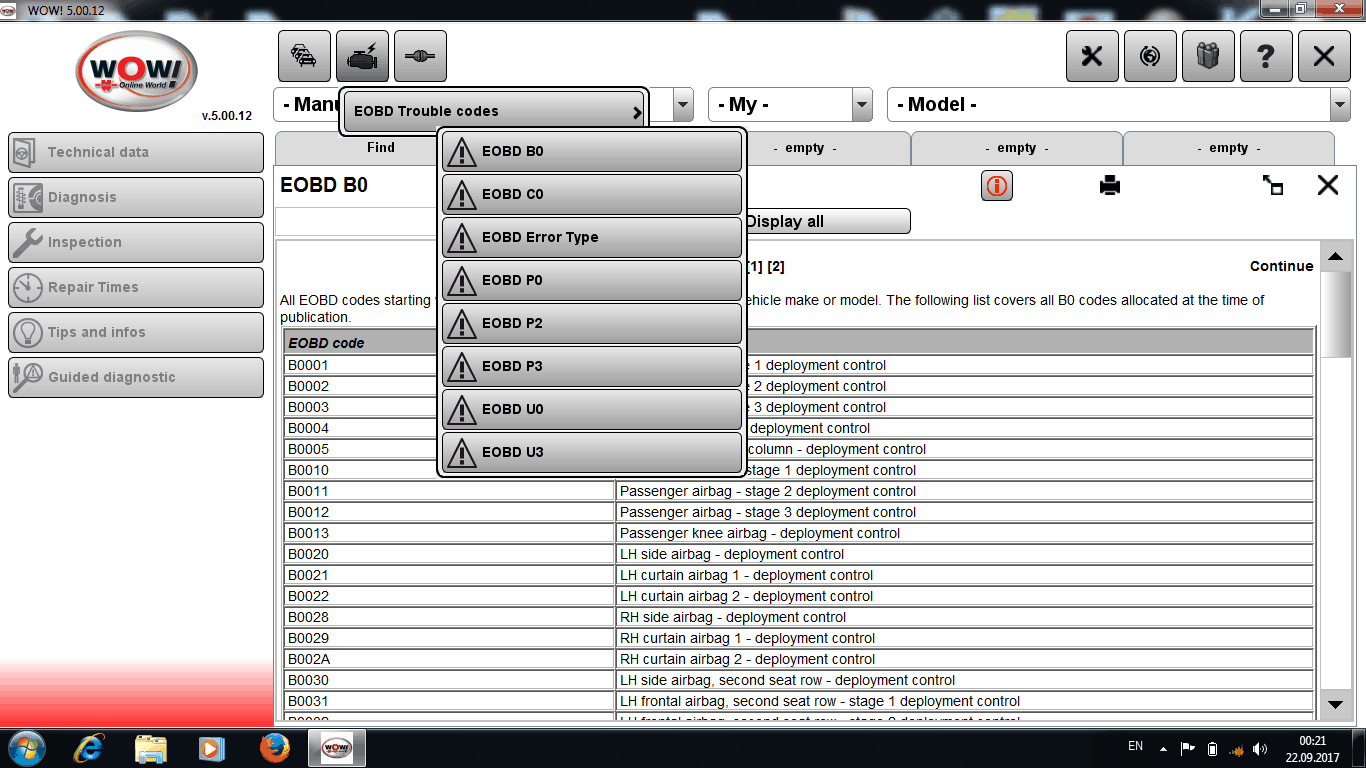Open Repair Times section

pos(136,287)
